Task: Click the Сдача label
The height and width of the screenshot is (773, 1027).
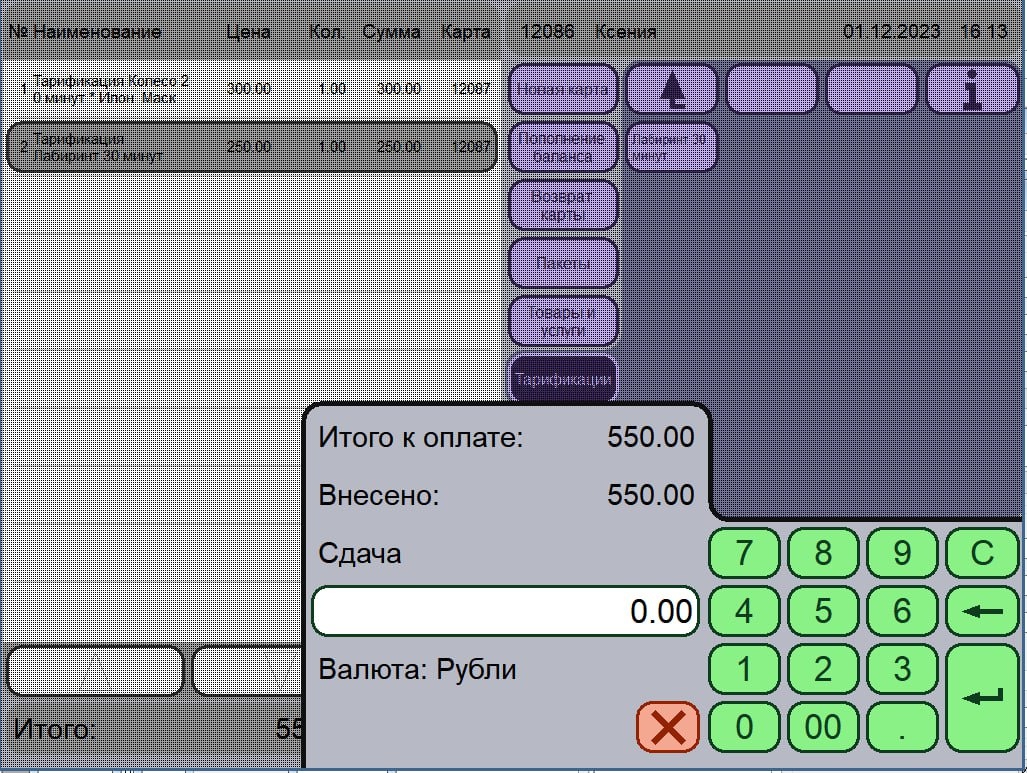Action: tap(360, 554)
